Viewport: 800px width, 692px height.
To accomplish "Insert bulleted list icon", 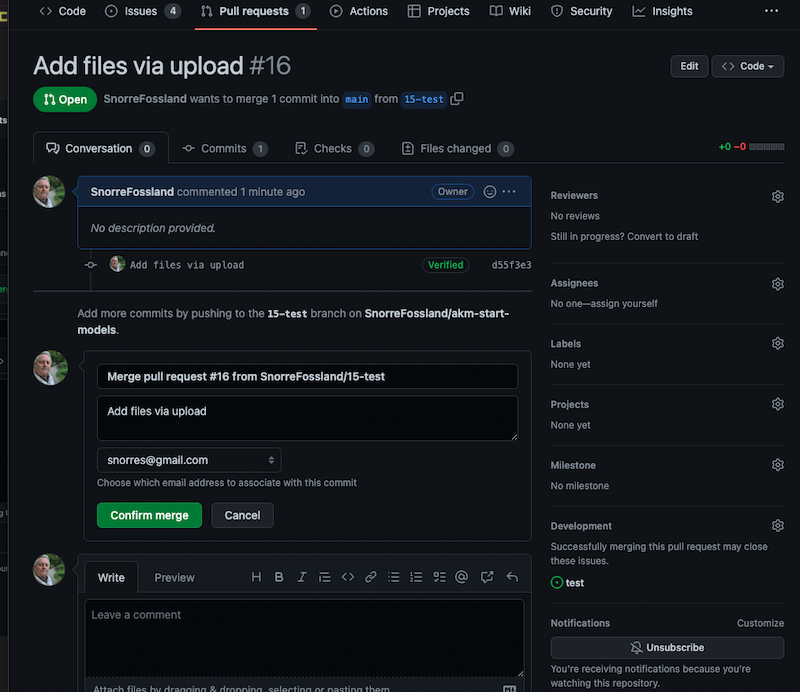I will click(393, 577).
